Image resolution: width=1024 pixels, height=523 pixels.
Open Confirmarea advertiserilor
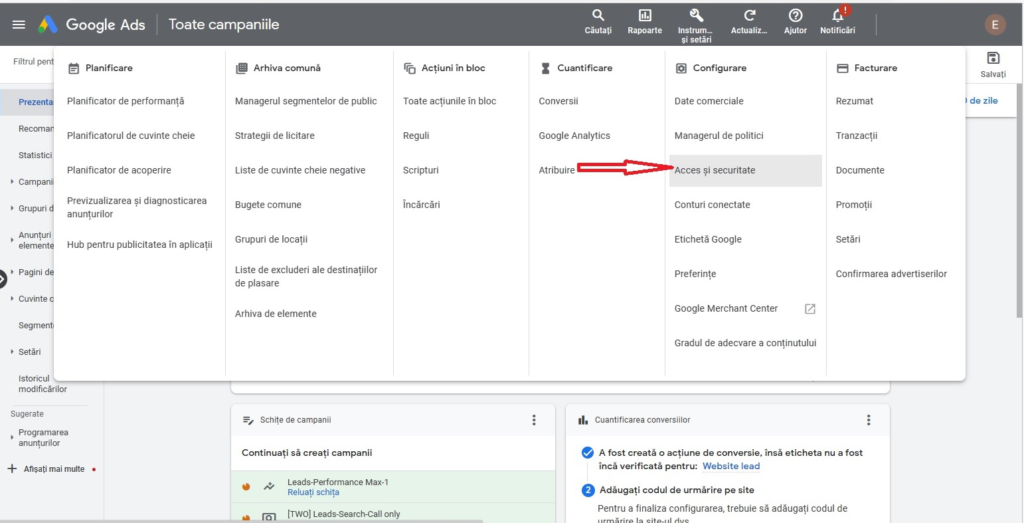(891, 274)
